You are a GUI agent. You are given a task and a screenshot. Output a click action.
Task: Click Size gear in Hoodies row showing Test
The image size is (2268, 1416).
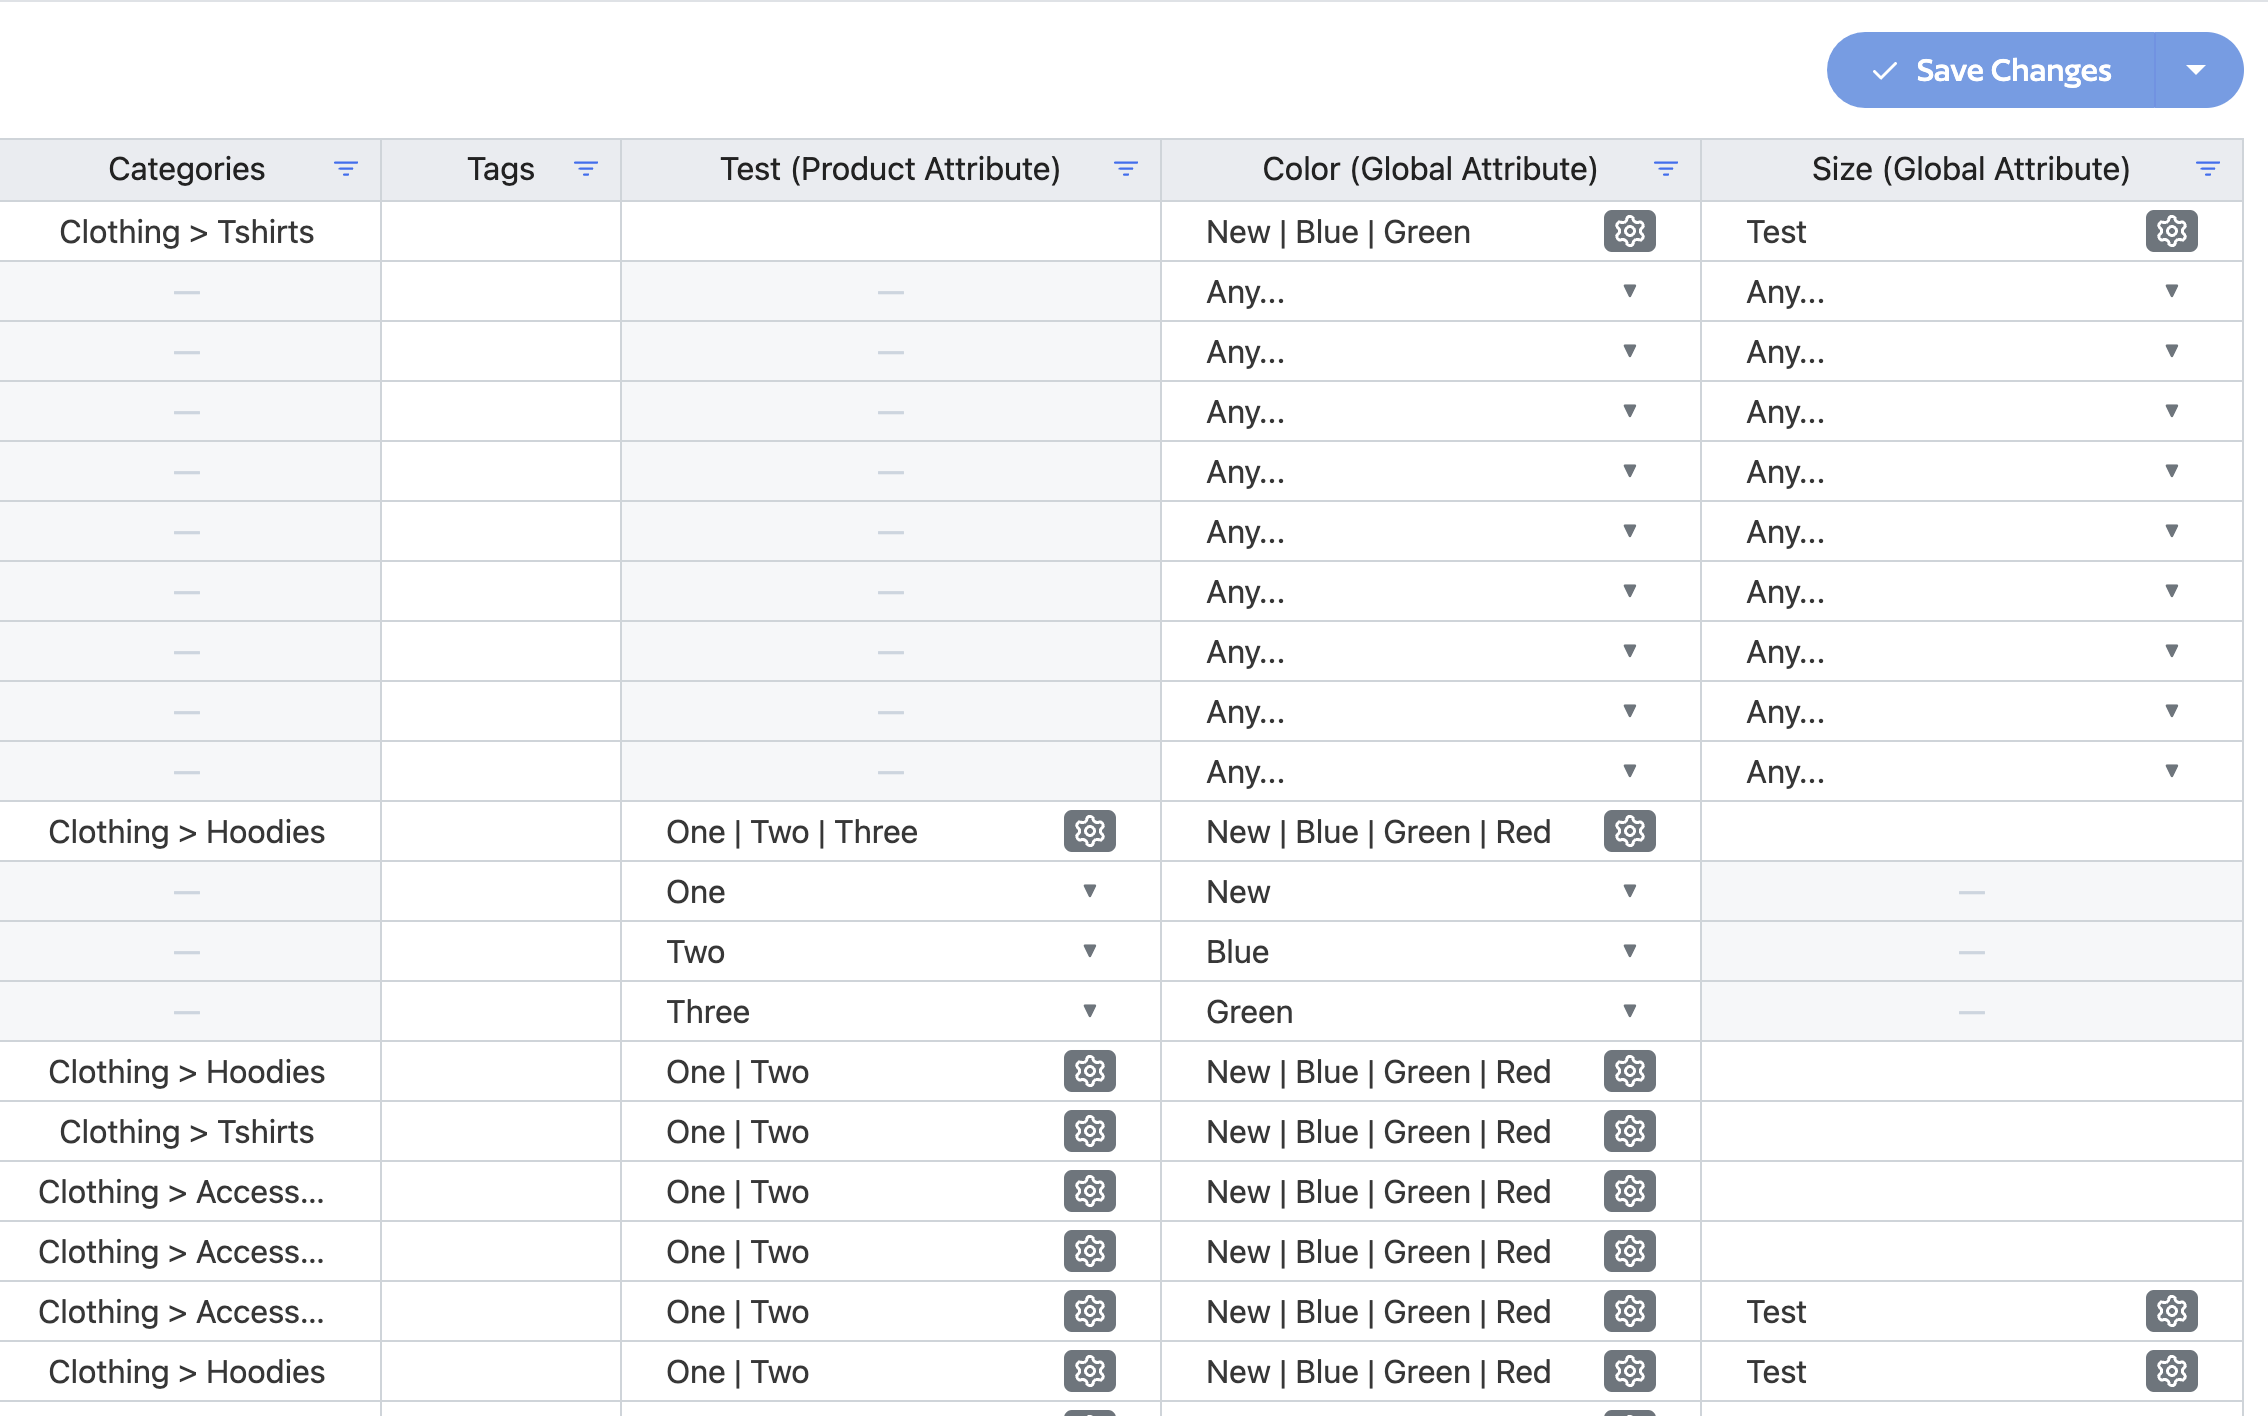[2172, 1371]
